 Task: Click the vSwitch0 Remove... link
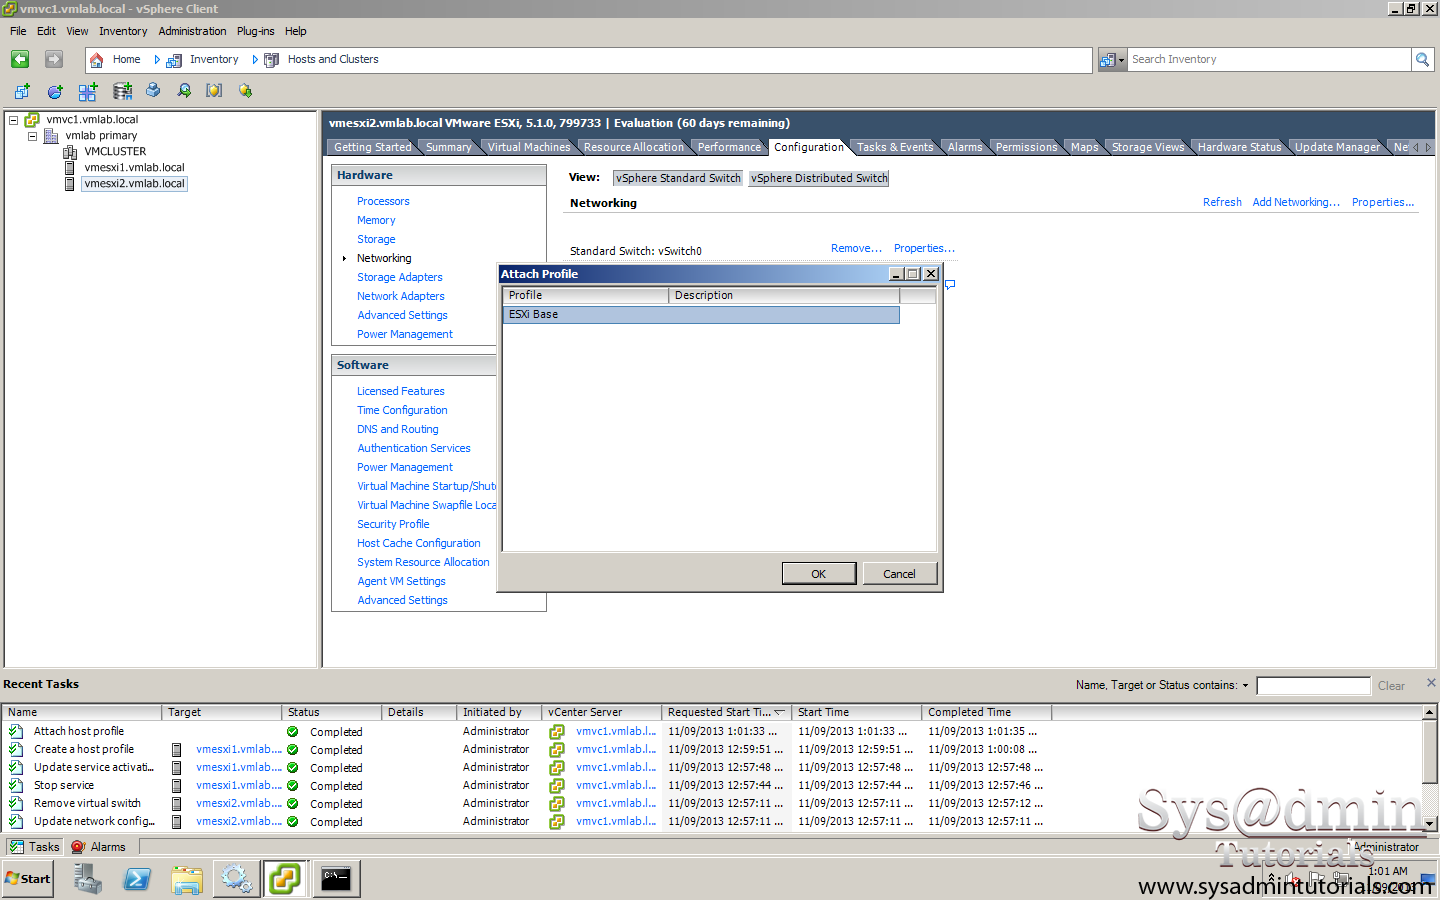(x=856, y=248)
